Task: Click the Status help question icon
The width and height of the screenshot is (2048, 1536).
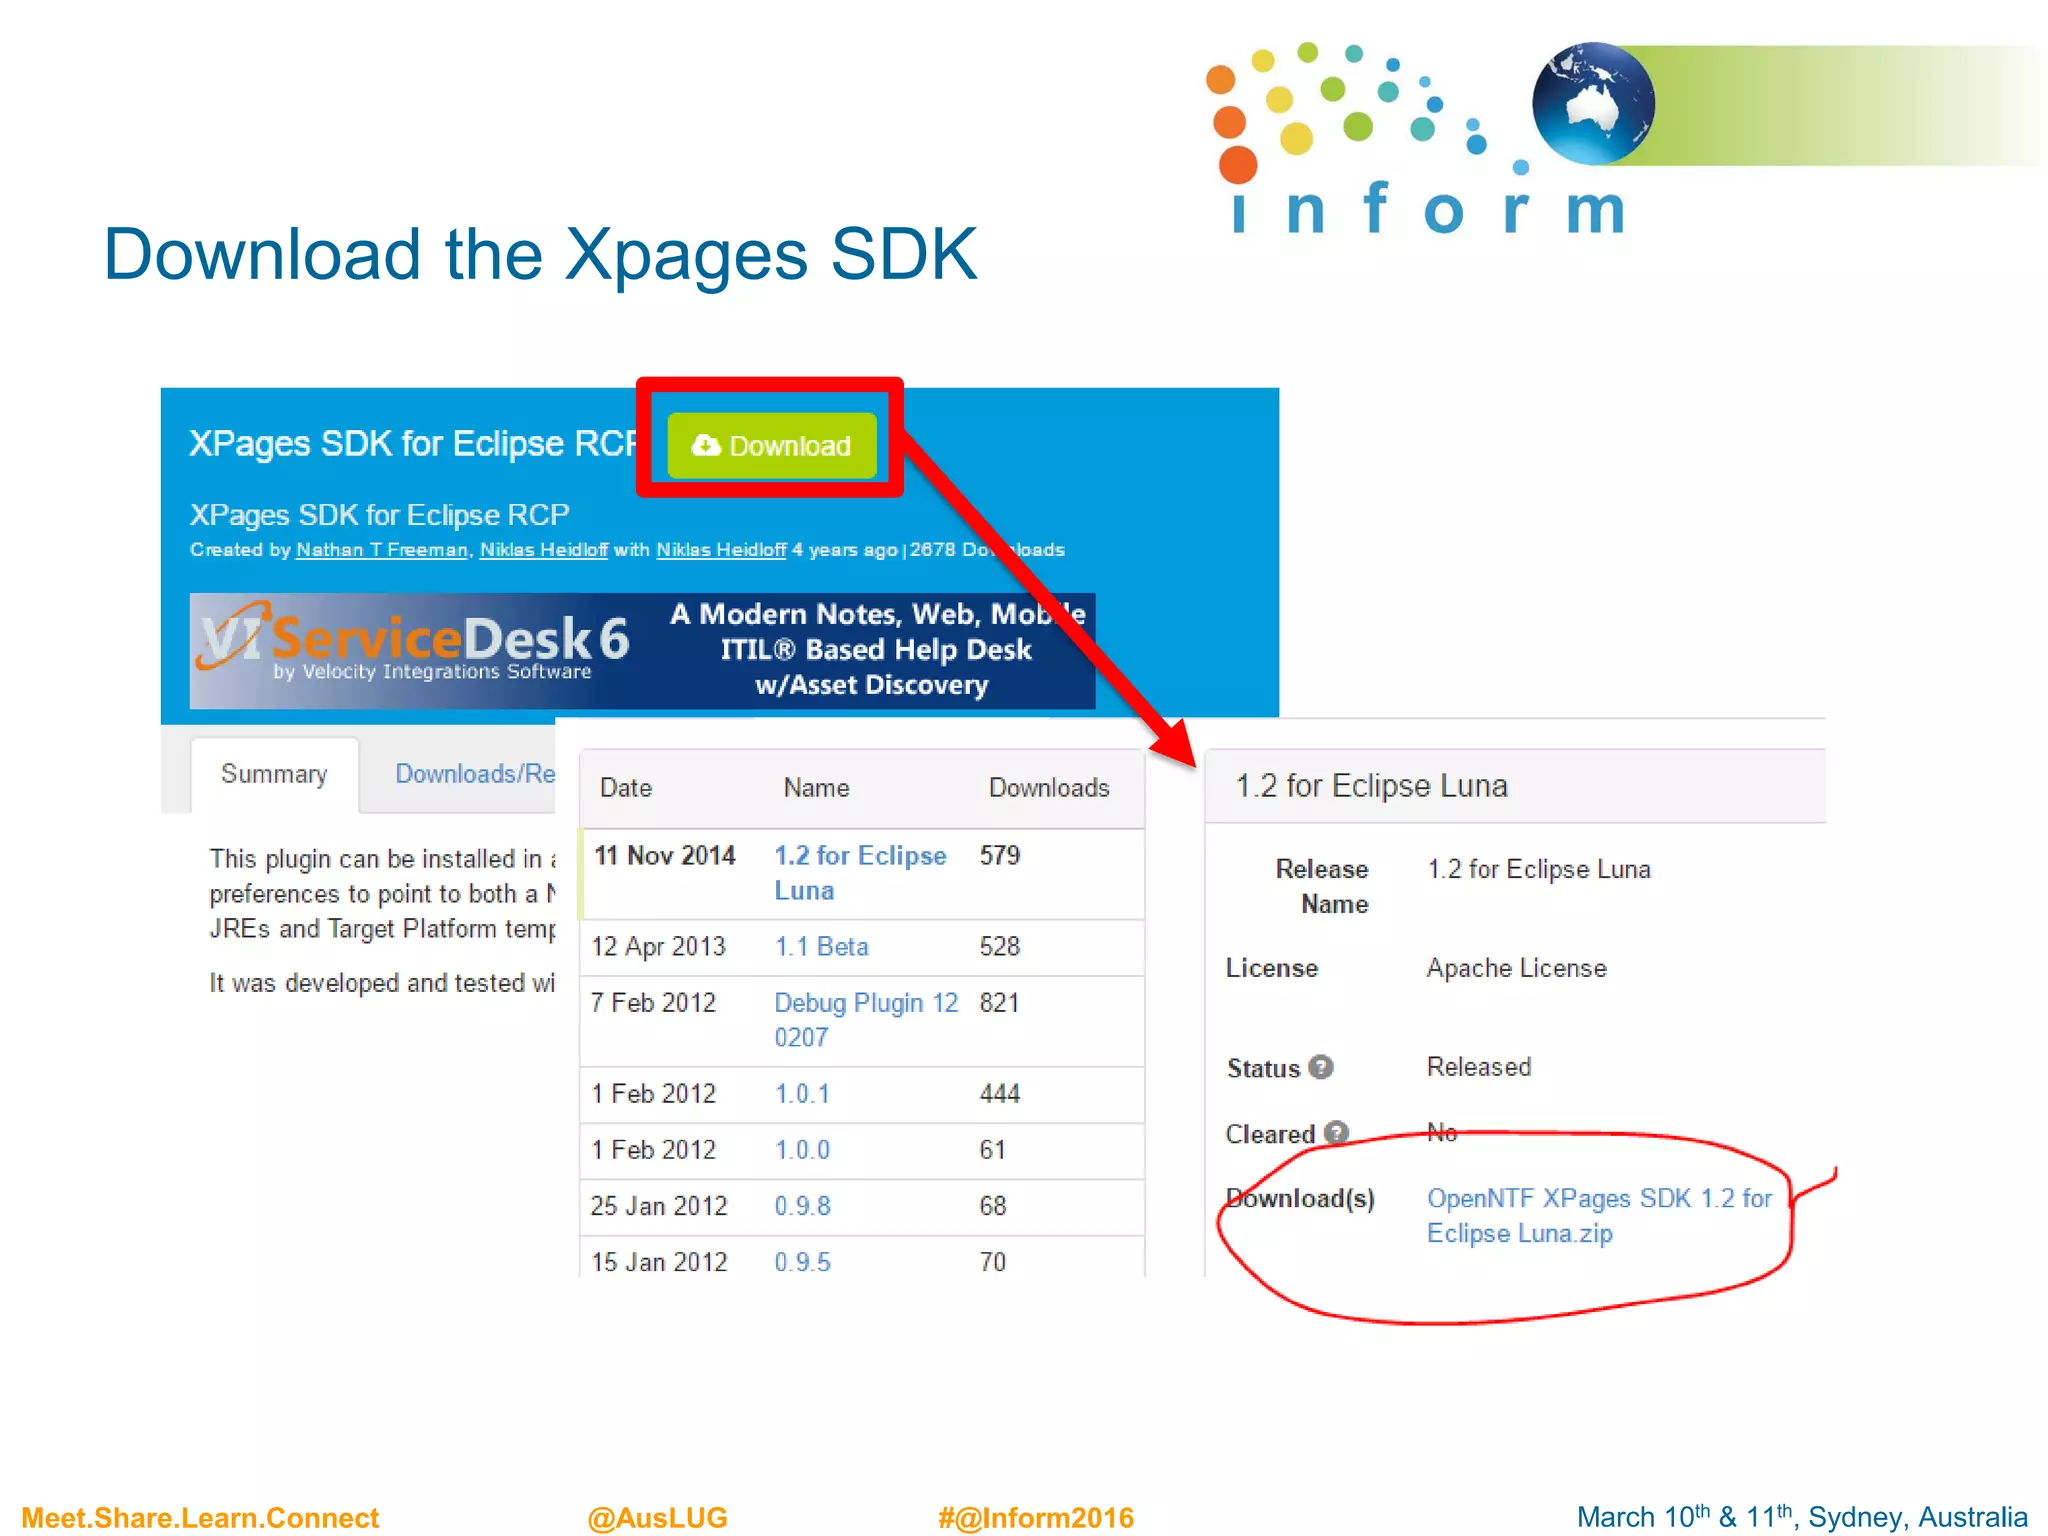Action: [1321, 1067]
